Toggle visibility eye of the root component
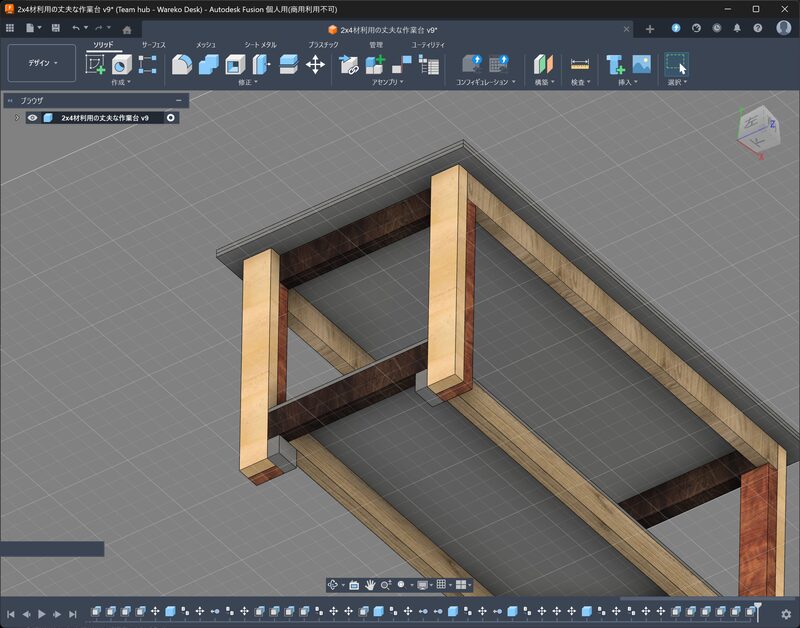Image resolution: width=800 pixels, height=628 pixels. point(33,118)
